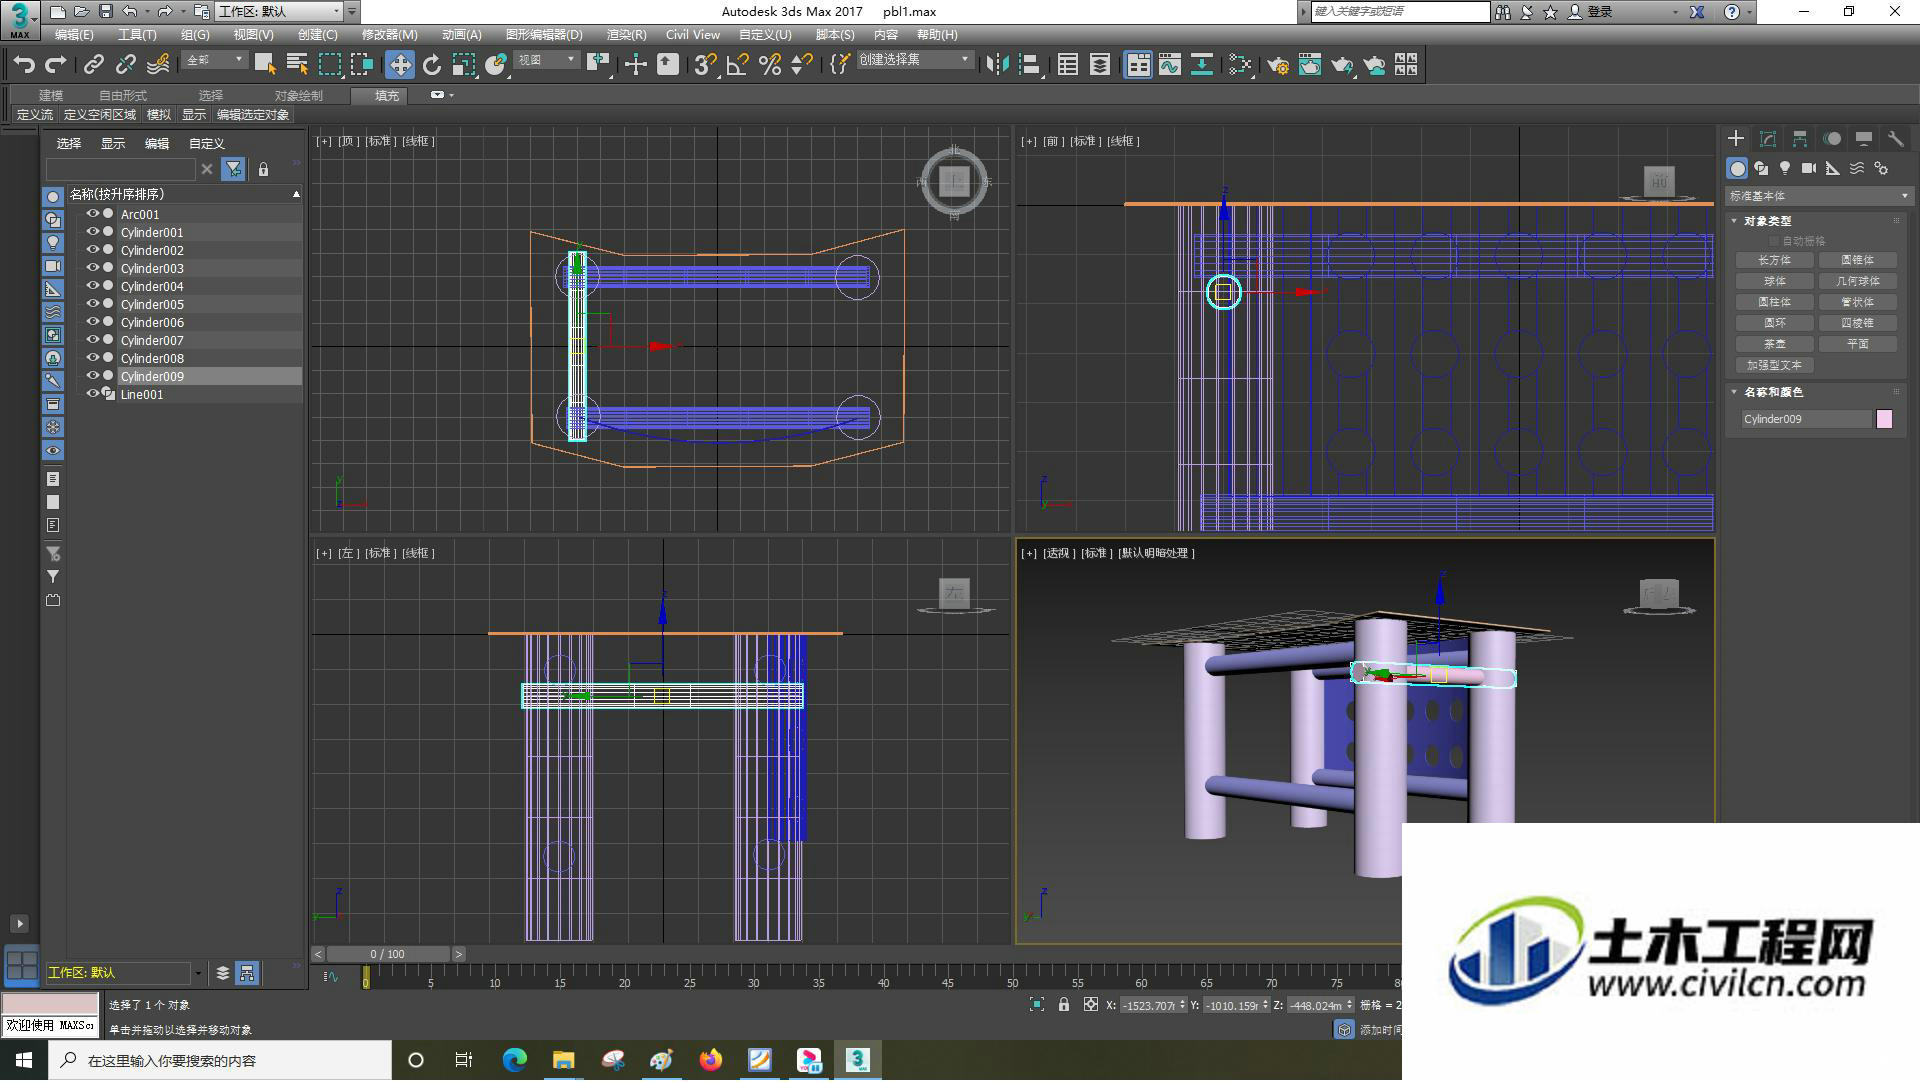Open Select by Name list tool
This screenshot has height=1082, width=1920.
click(297, 65)
